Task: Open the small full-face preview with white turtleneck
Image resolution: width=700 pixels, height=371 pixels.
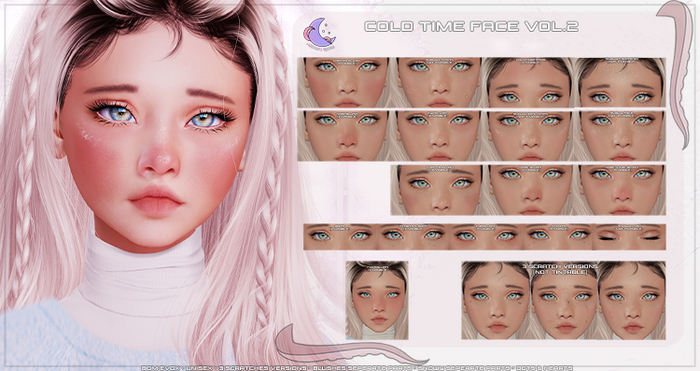Action: 377,300
